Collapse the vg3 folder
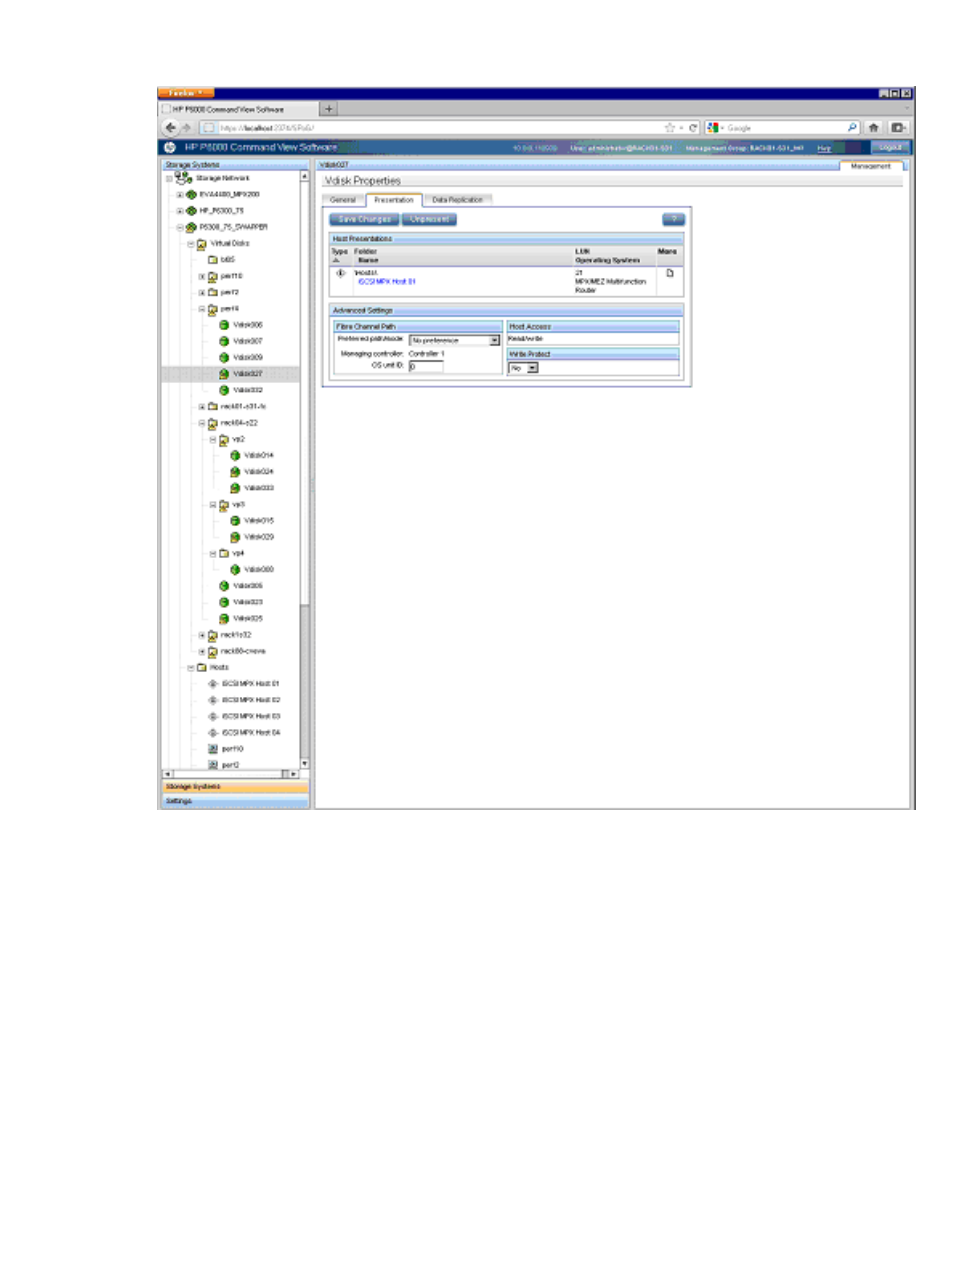The image size is (954, 1270). [213, 504]
